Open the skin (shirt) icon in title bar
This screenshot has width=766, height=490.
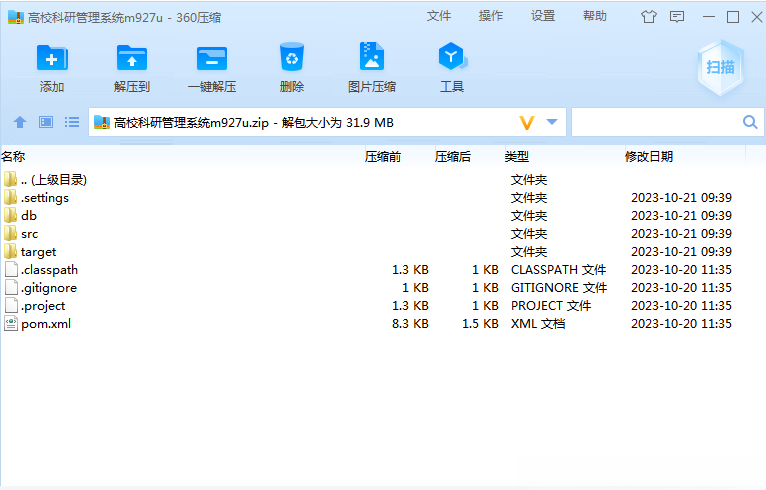(x=649, y=17)
